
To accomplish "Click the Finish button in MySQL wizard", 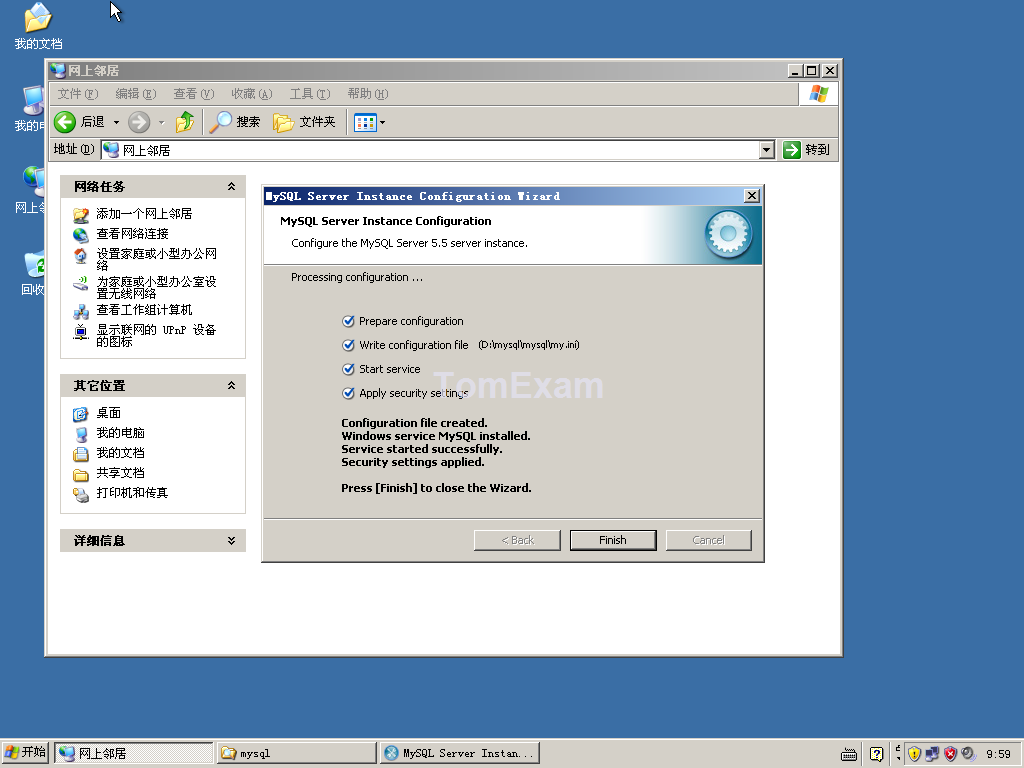I will [x=613, y=540].
